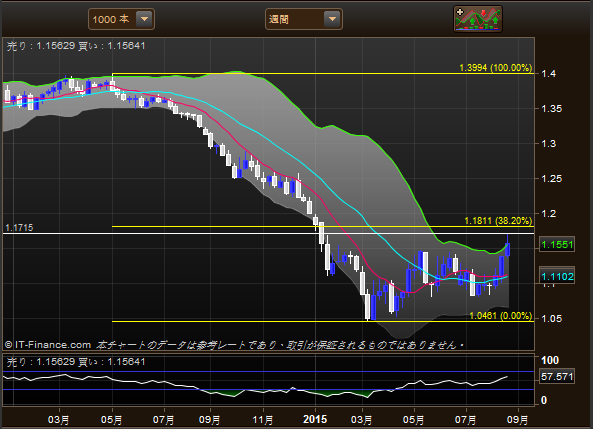The width and height of the screenshot is (593, 429).
Task: Click the 1.1811 (38.20%) Fibonacci label
Action: pos(498,221)
